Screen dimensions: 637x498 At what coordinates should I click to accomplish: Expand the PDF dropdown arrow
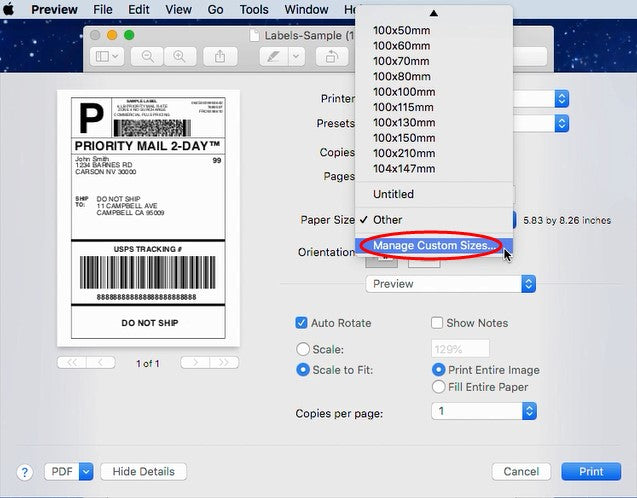(85, 471)
